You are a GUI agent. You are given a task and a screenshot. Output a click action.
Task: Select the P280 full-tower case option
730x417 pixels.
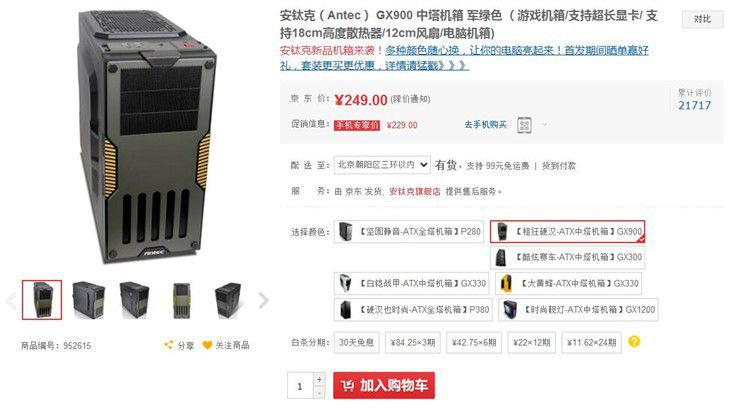tap(409, 231)
